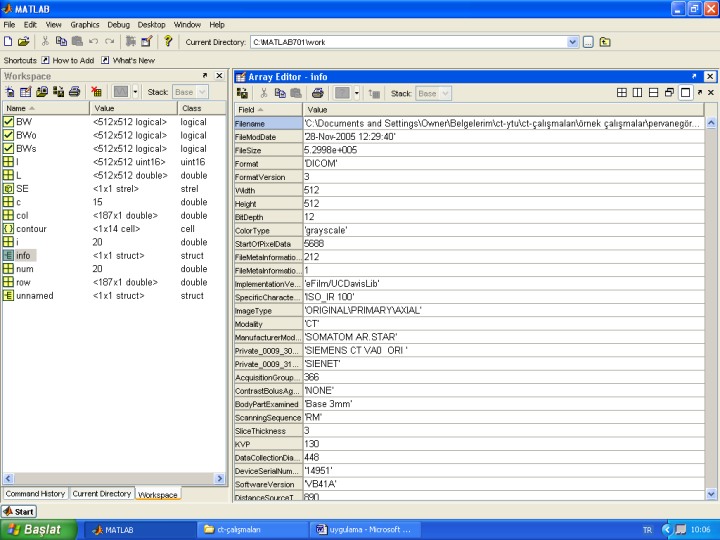The height and width of the screenshot is (540, 720).
Task: Click the browse for folder button
Action: (x=588, y=42)
